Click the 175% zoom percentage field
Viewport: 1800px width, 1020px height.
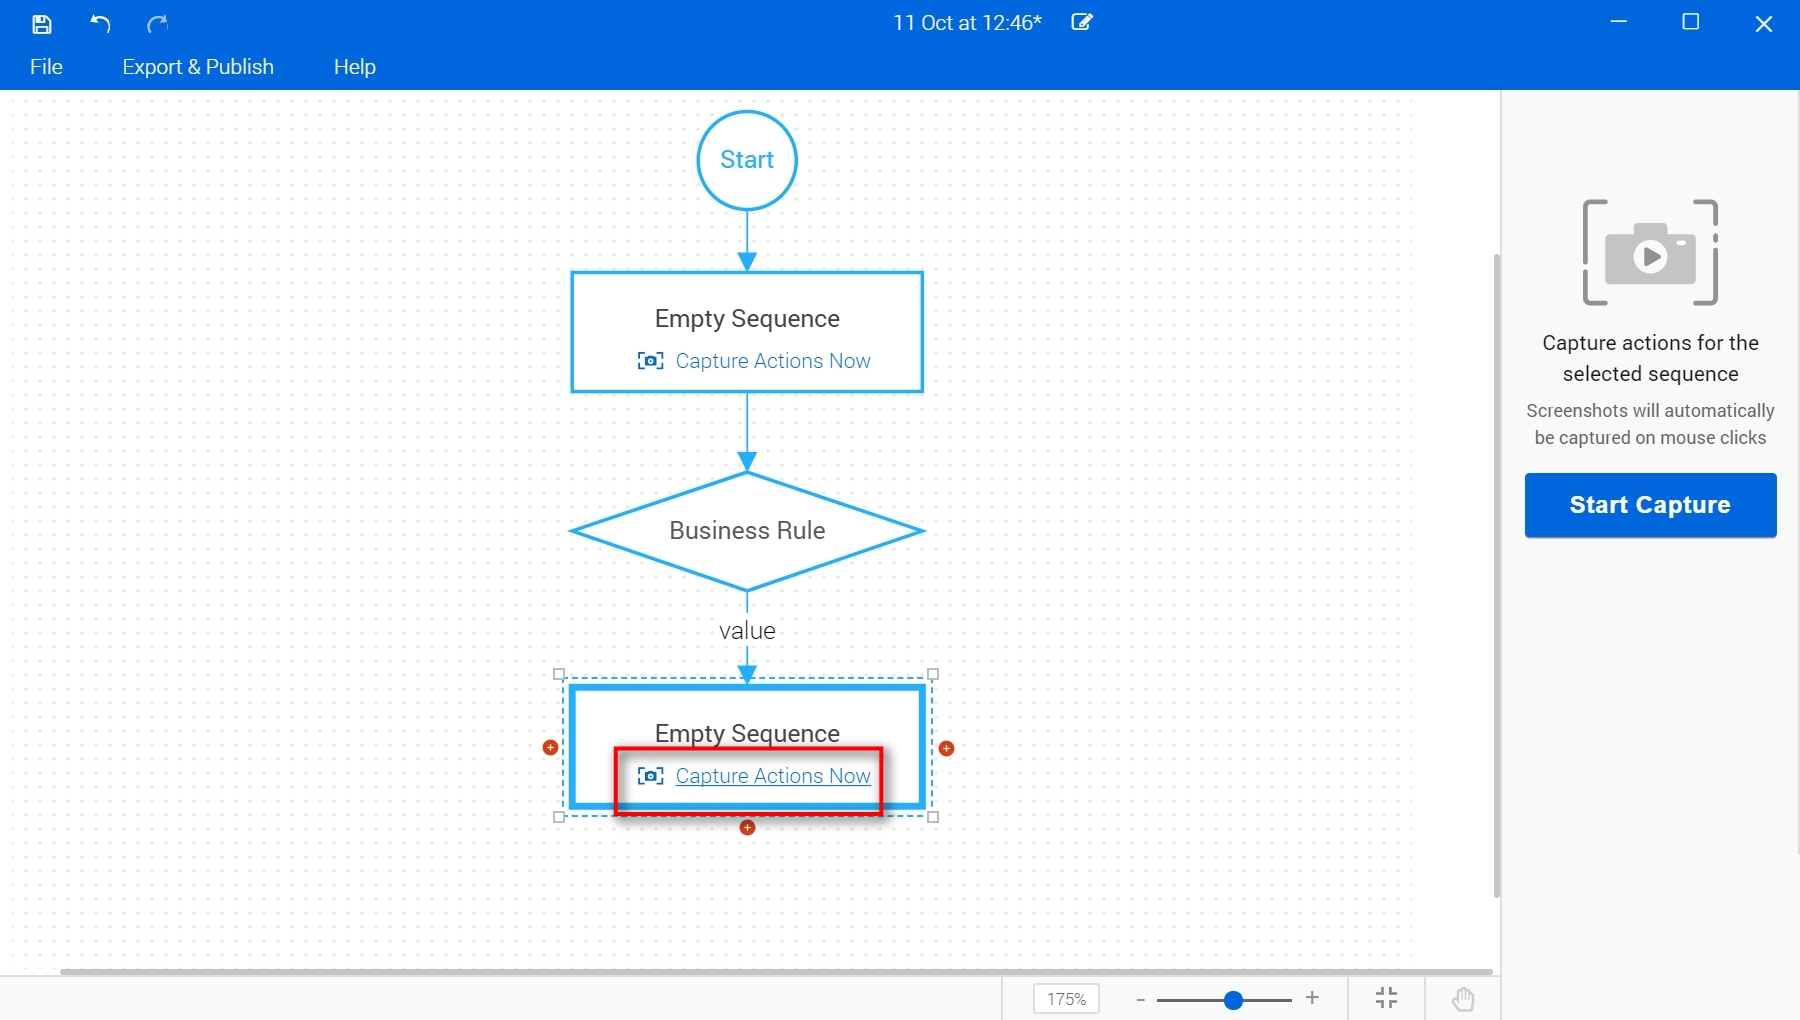1066,999
